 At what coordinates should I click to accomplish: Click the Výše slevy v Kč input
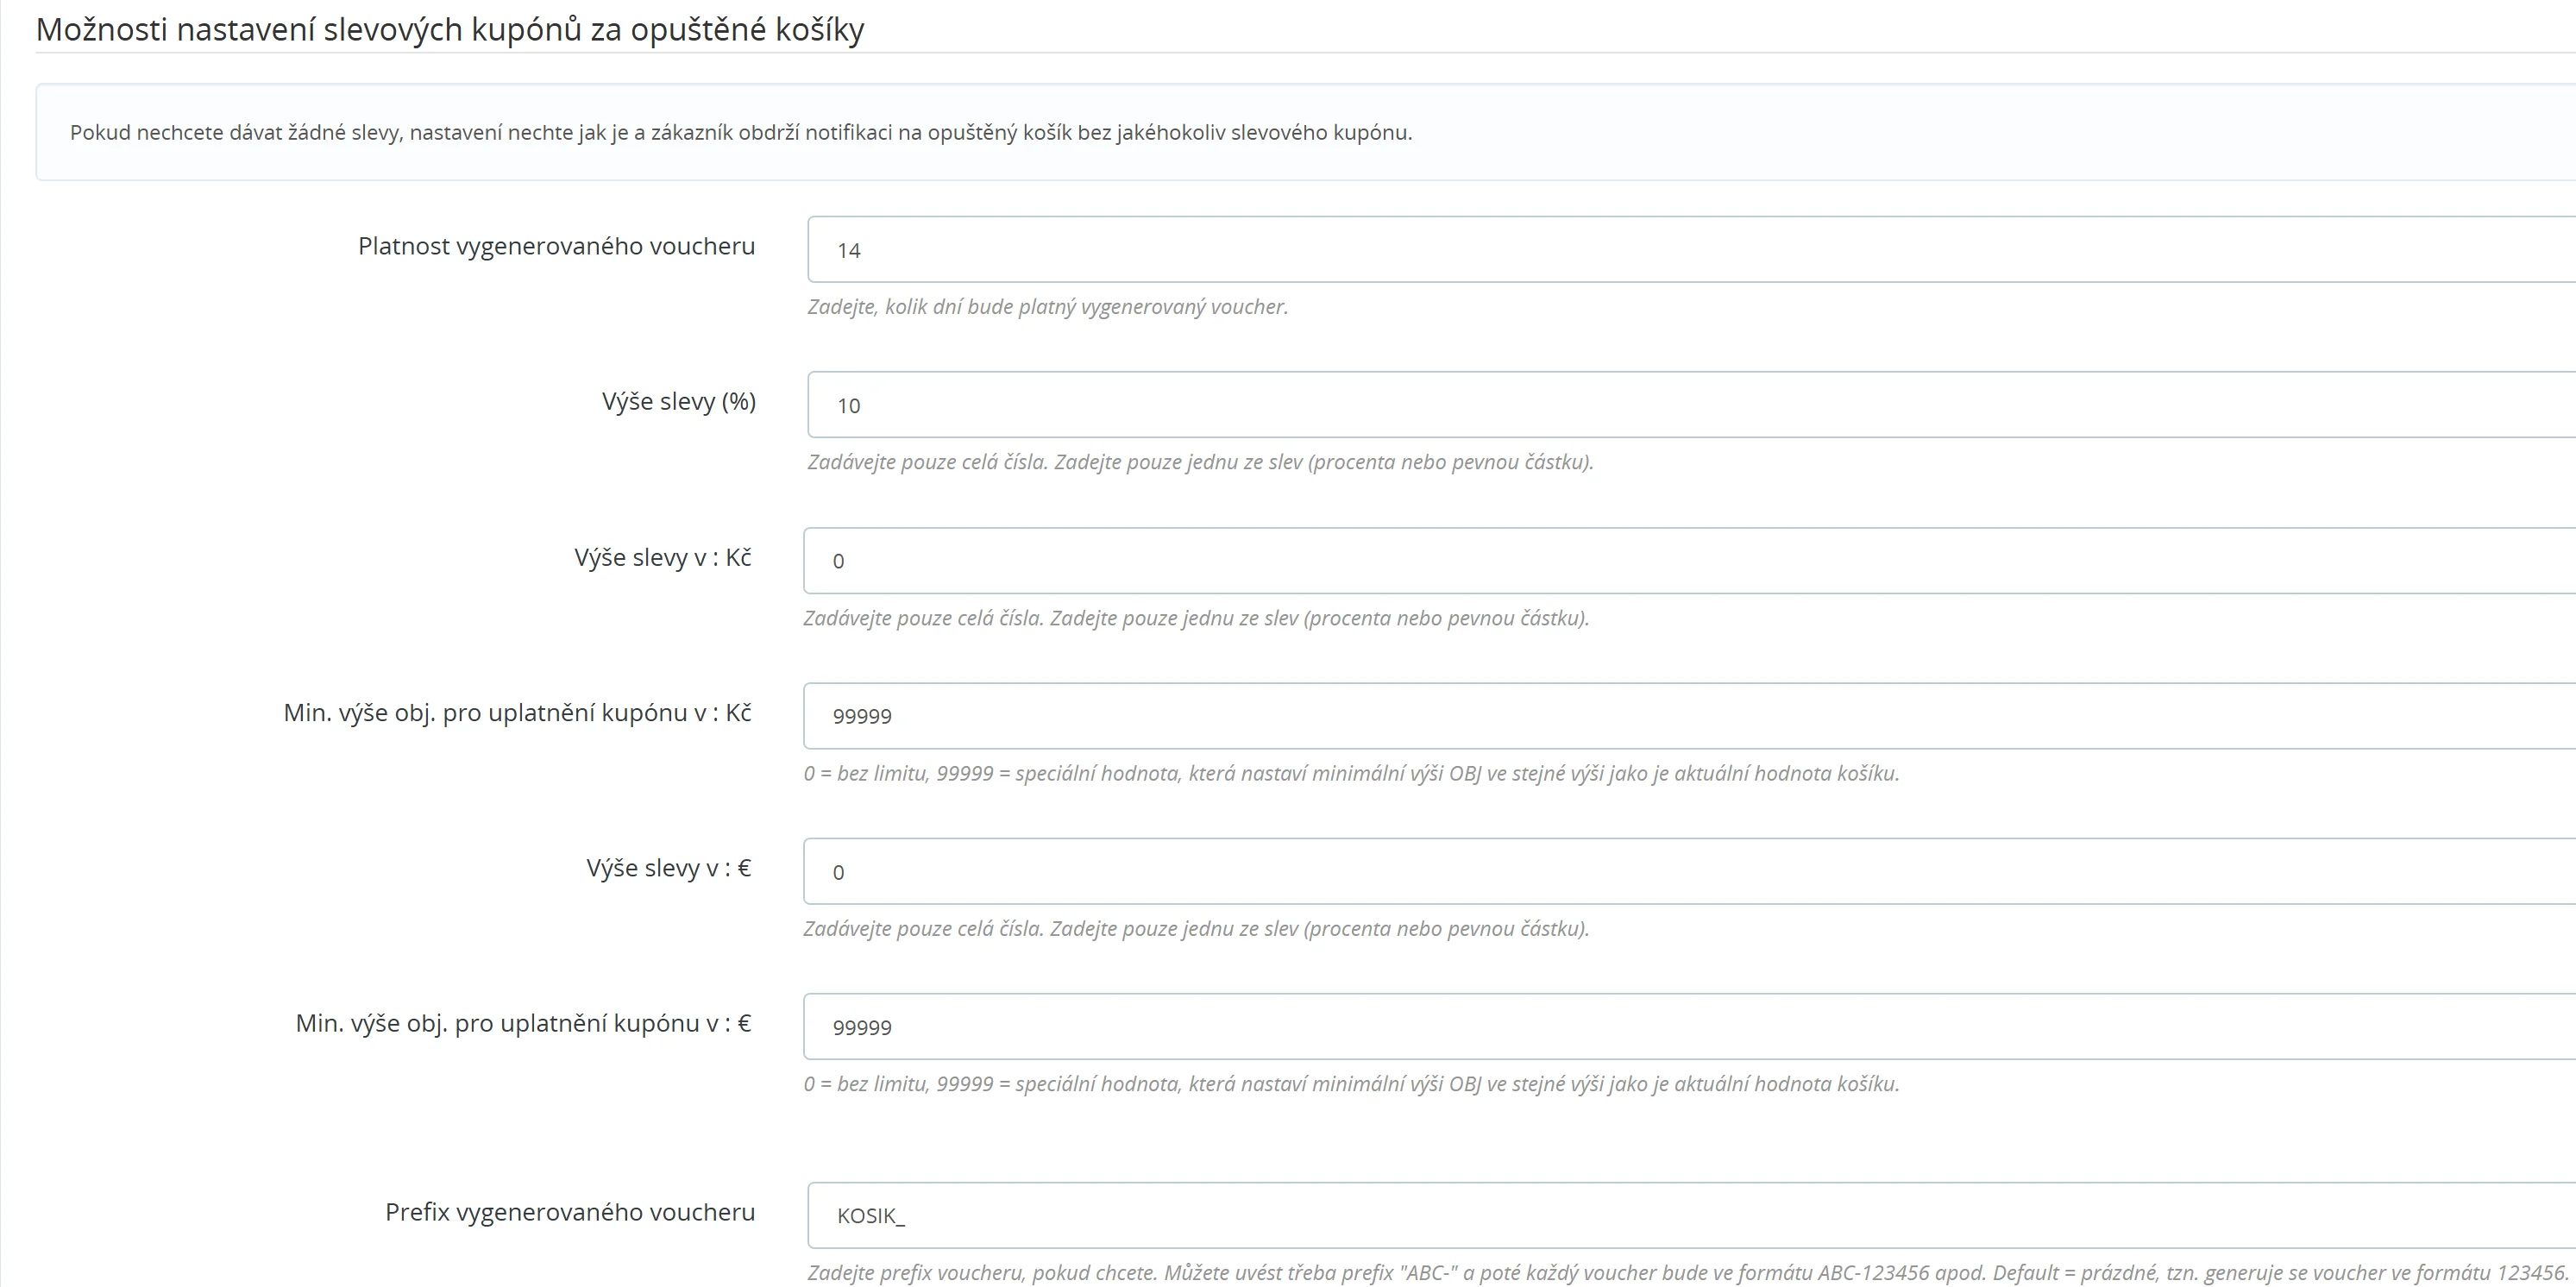point(1688,561)
